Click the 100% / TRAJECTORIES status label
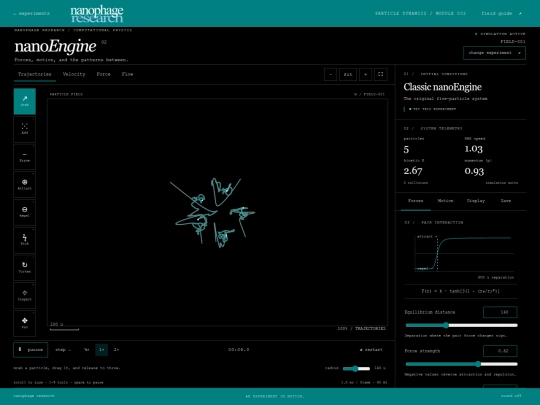The width and height of the screenshot is (540, 405). point(361,329)
